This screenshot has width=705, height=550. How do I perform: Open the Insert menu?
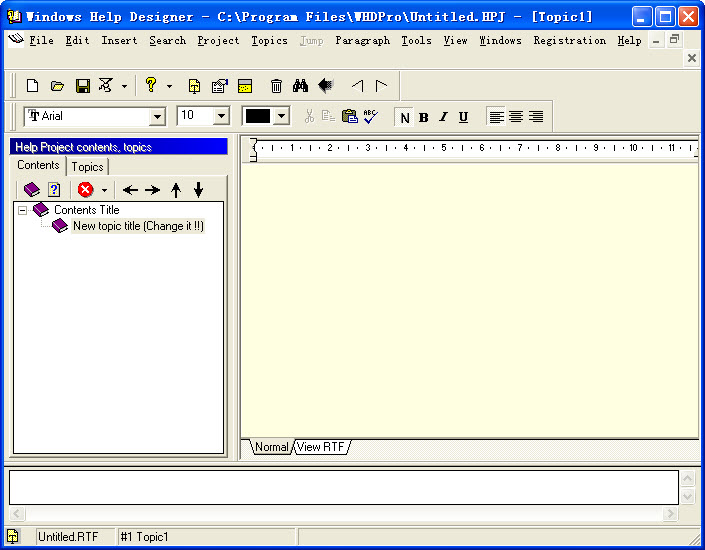(119, 40)
